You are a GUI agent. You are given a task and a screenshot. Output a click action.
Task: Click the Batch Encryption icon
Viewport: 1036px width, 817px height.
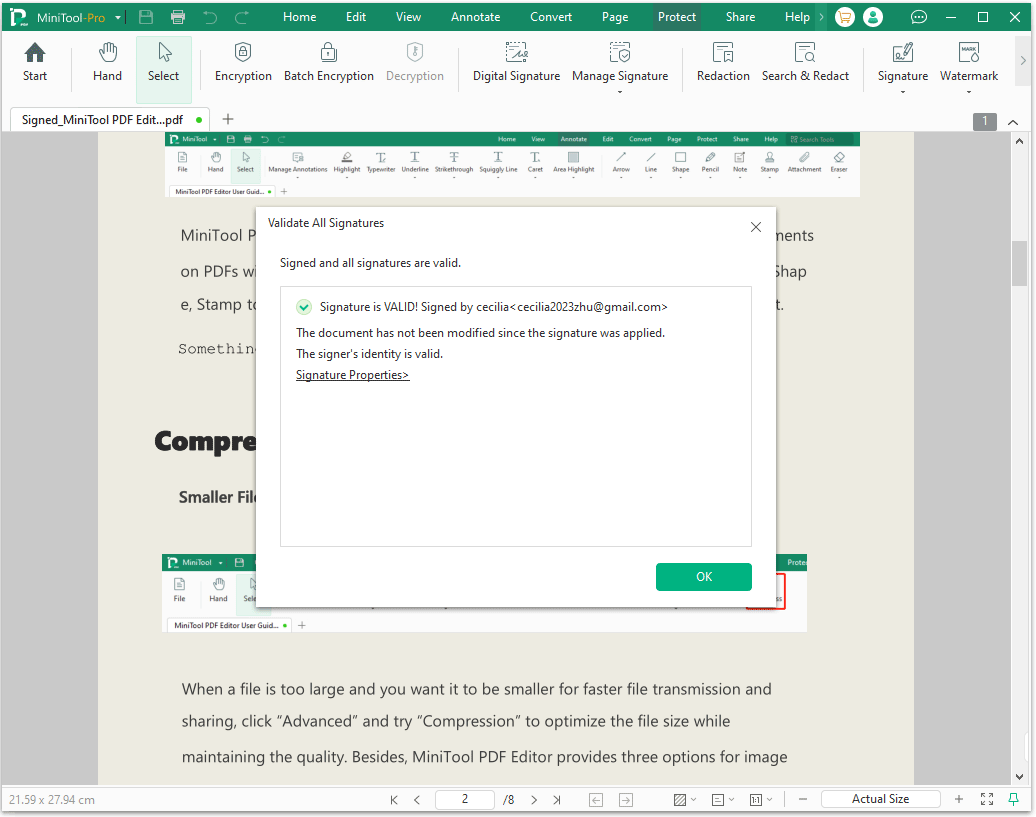[328, 64]
